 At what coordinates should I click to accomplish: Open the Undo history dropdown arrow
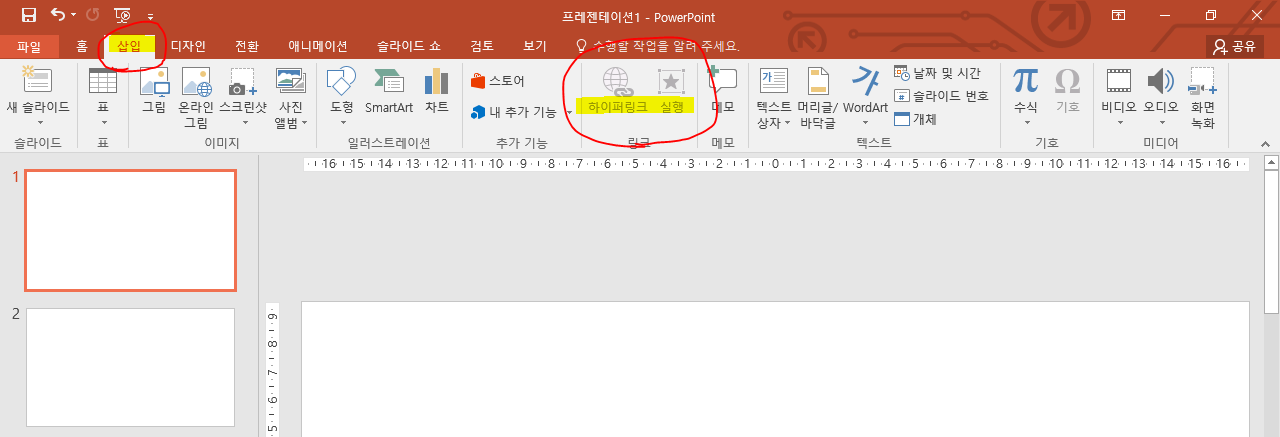73,16
